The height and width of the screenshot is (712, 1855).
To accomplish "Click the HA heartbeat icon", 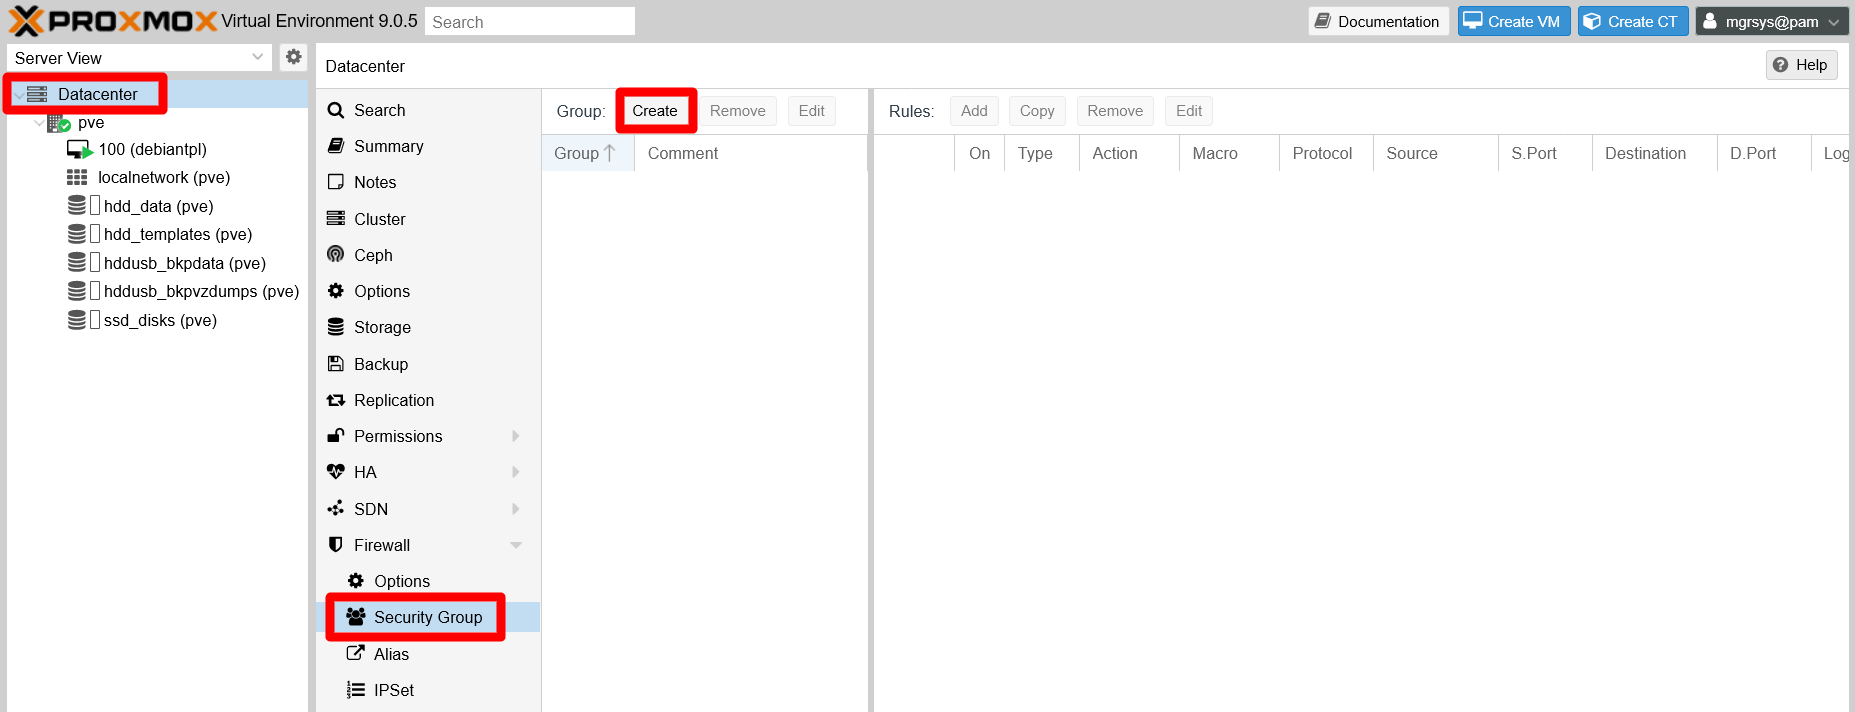I will point(336,472).
